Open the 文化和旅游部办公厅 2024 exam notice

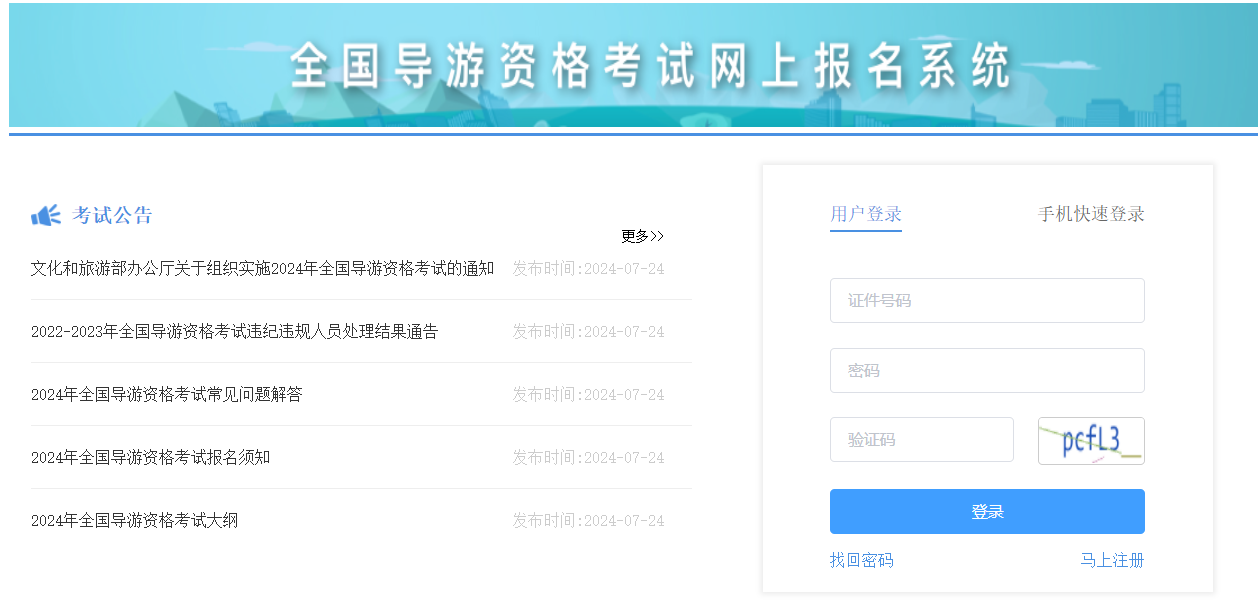coord(262,269)
